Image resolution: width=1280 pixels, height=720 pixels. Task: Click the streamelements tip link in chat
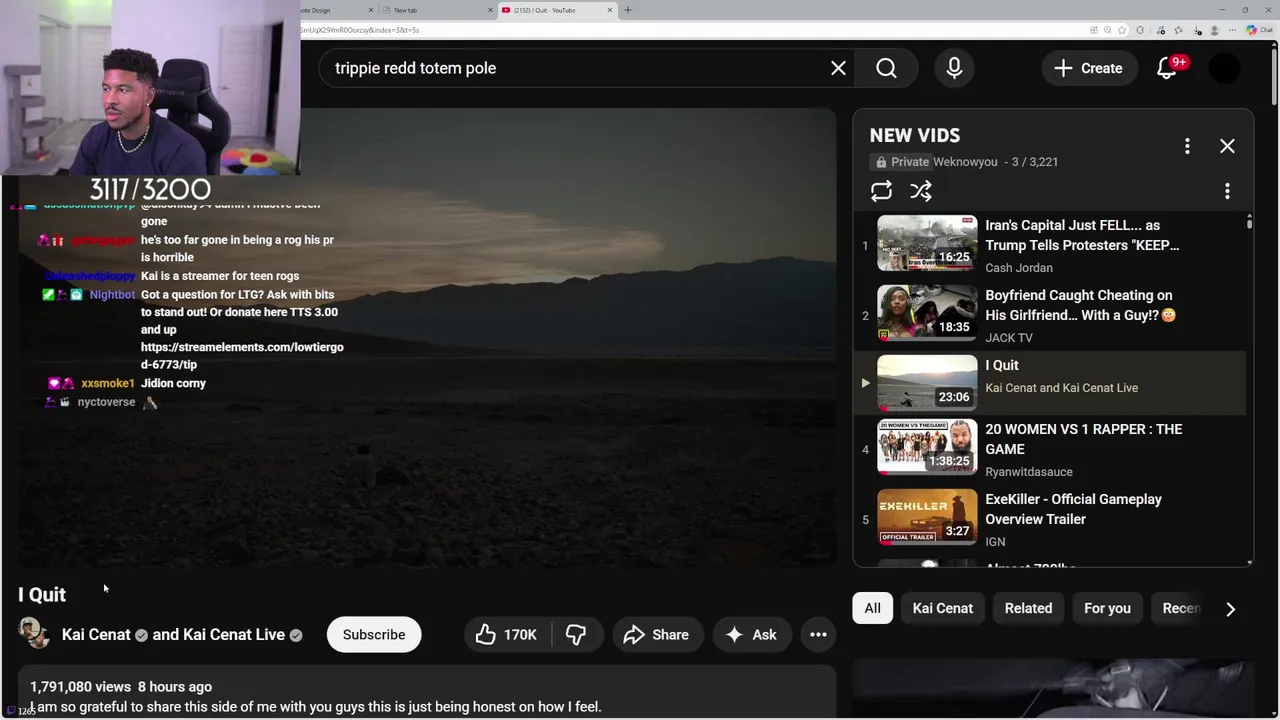242,356
